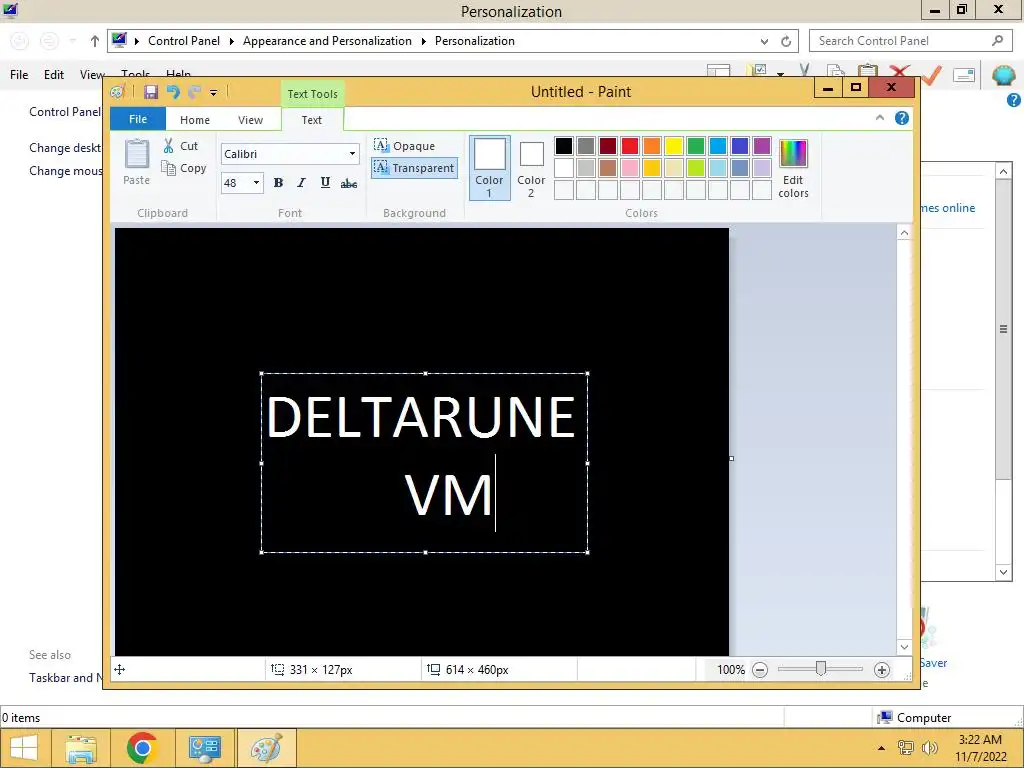
Task: Open Paint Help question mark icon
Action: (902, 118)
